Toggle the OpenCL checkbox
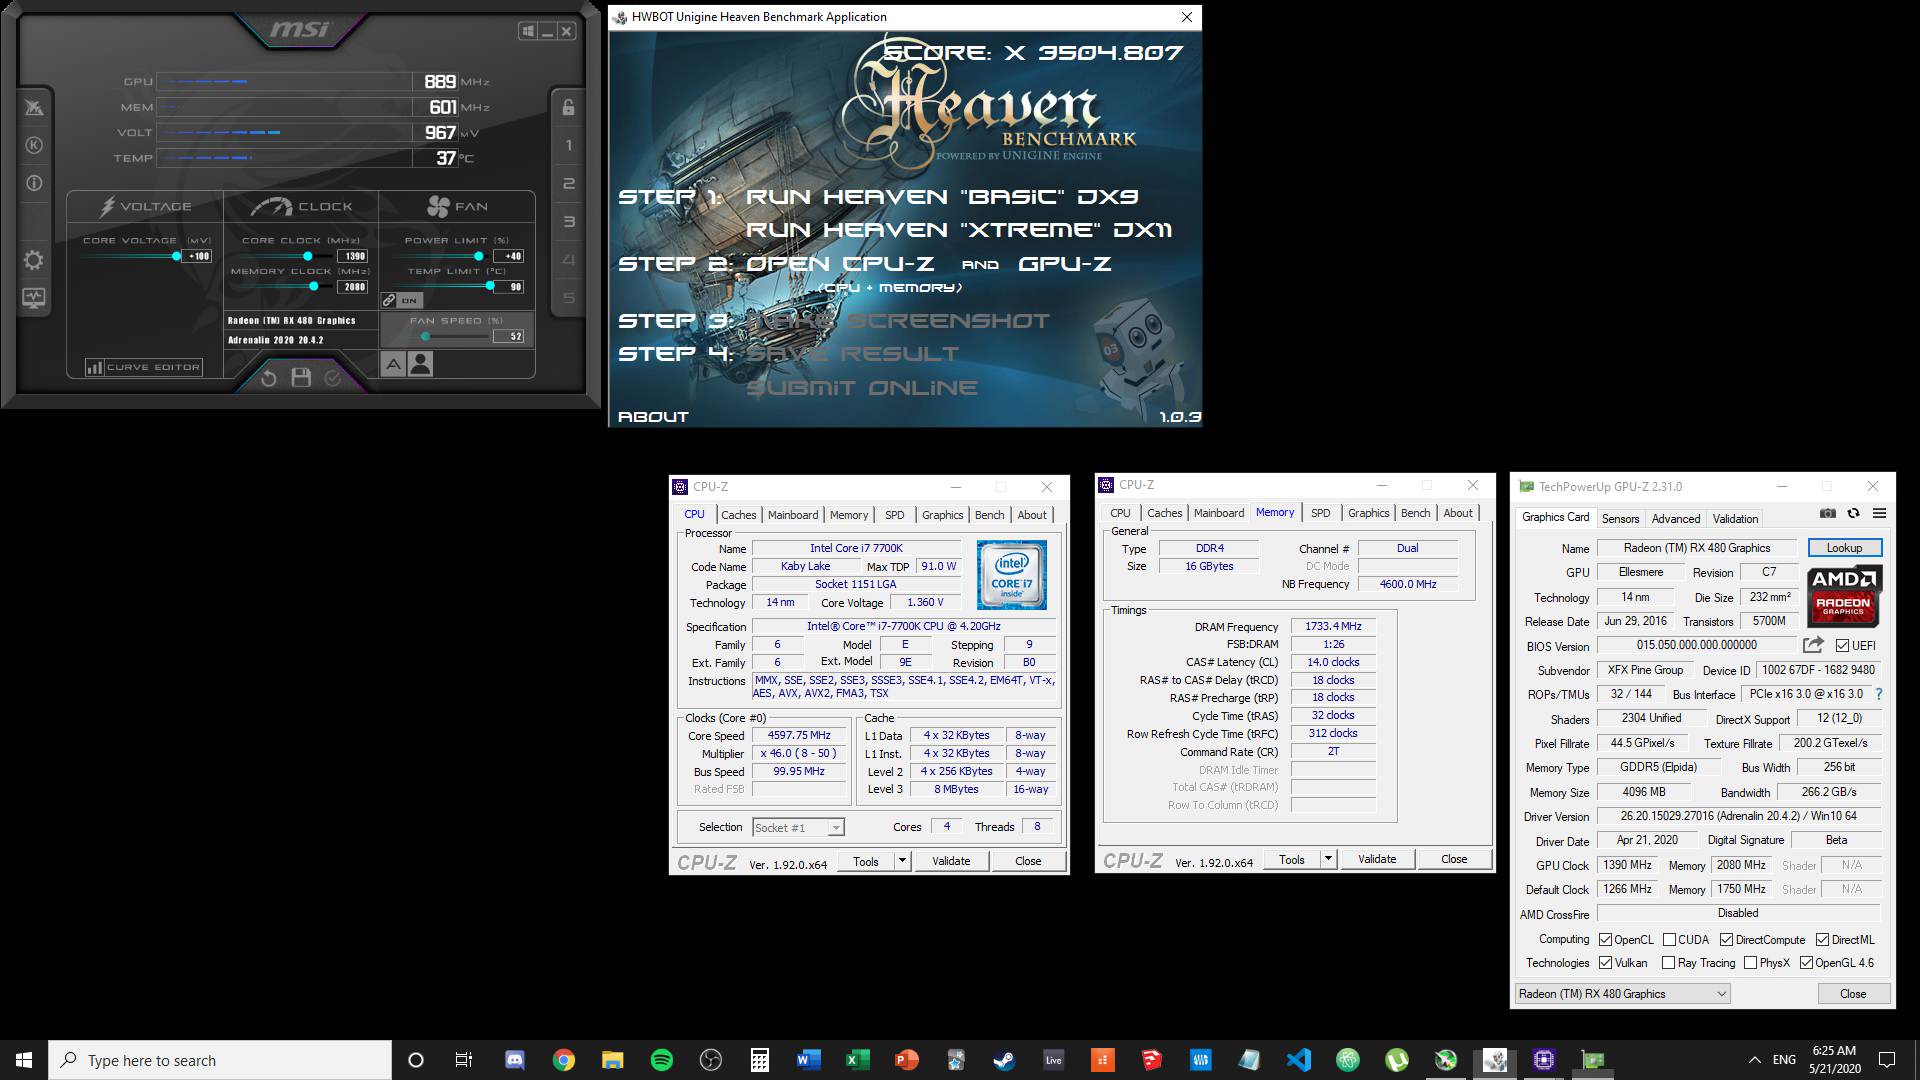1920x1080 pixels. pyautogui.click(x=1605, y=940)
